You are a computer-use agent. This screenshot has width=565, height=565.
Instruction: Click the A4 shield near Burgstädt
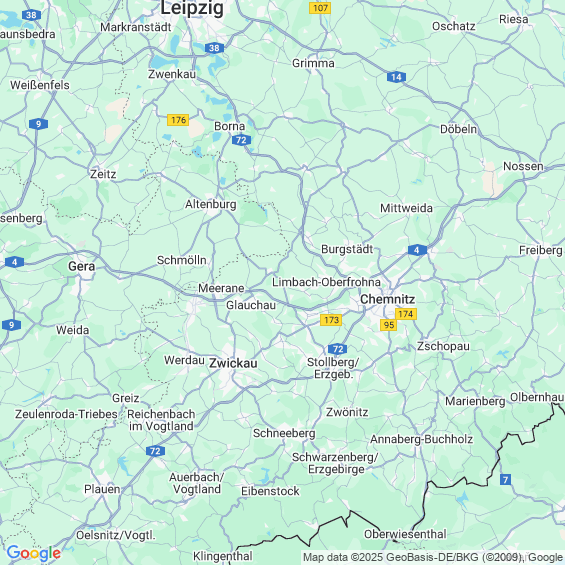(x=417, y=250)
